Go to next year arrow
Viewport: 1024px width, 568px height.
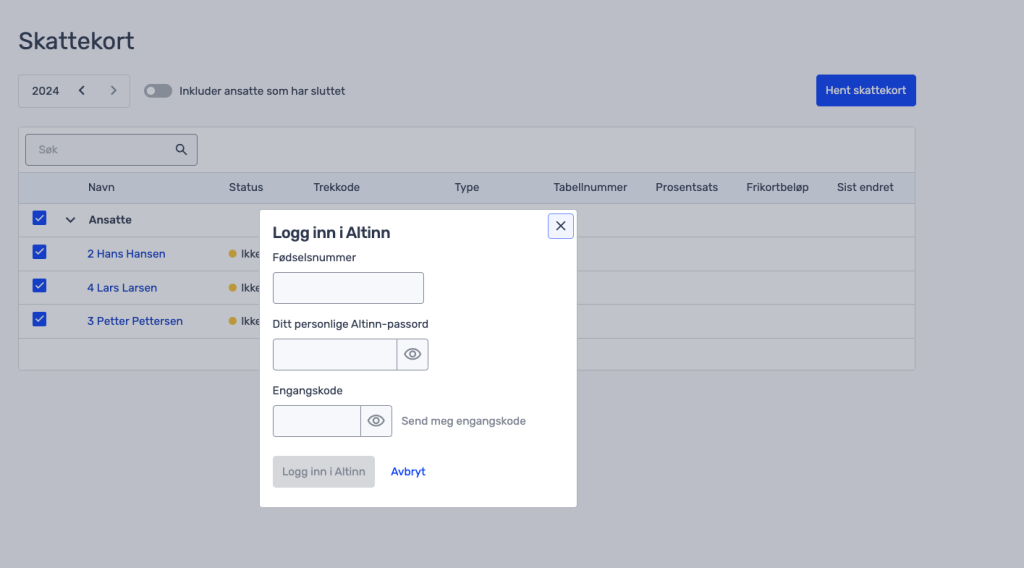click(x=113, y=91)
